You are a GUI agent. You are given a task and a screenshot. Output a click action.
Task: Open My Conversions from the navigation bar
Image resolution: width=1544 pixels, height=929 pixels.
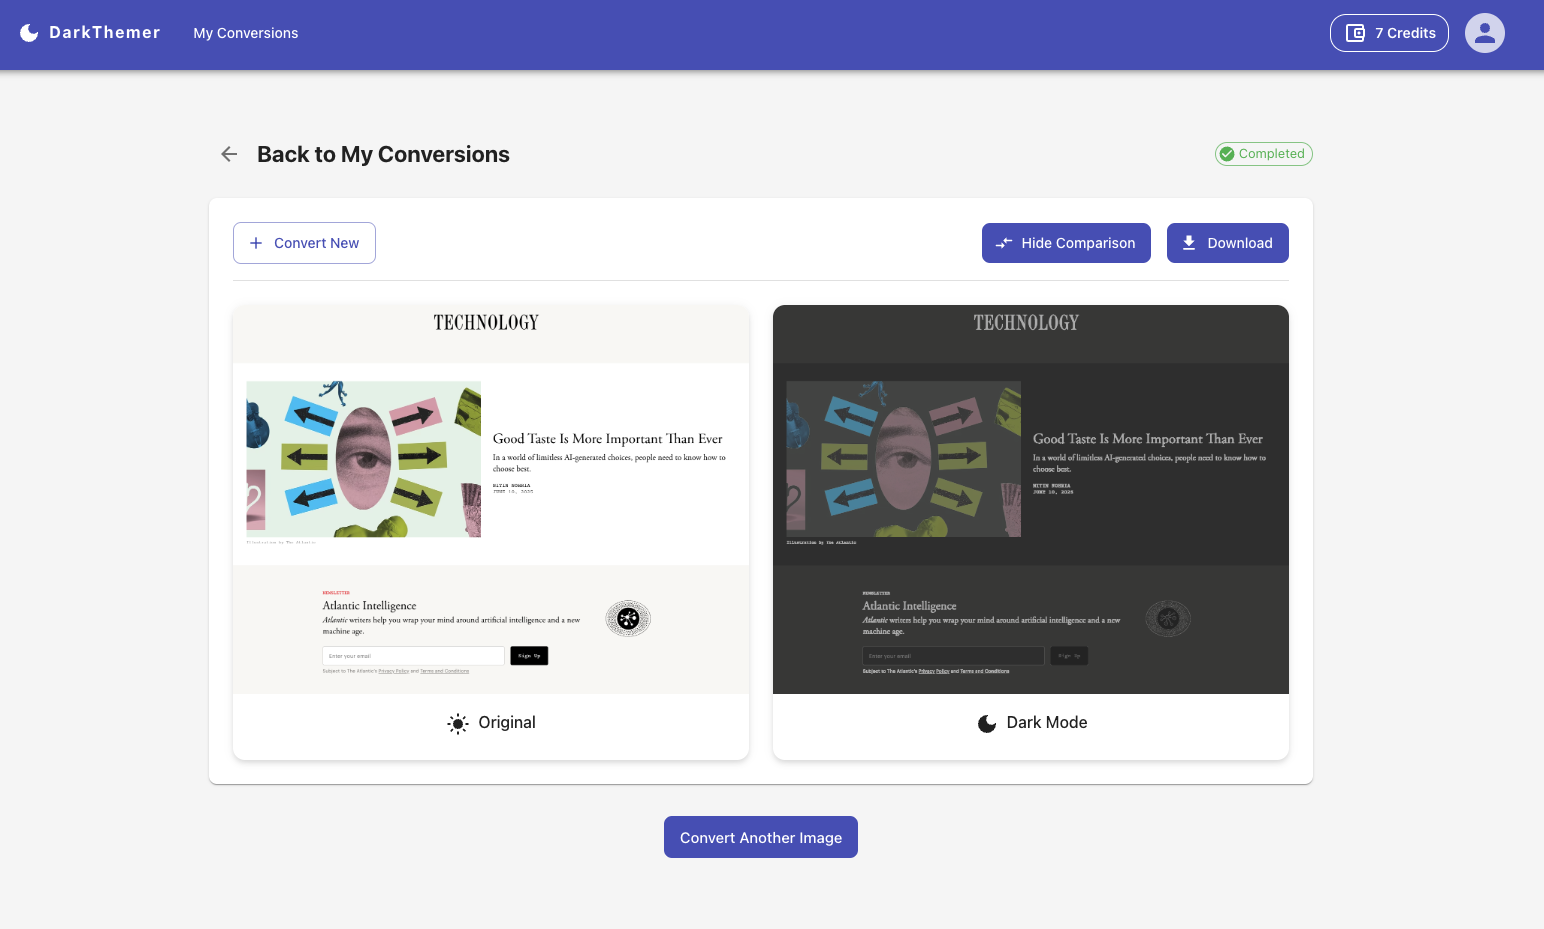point(245,33)
